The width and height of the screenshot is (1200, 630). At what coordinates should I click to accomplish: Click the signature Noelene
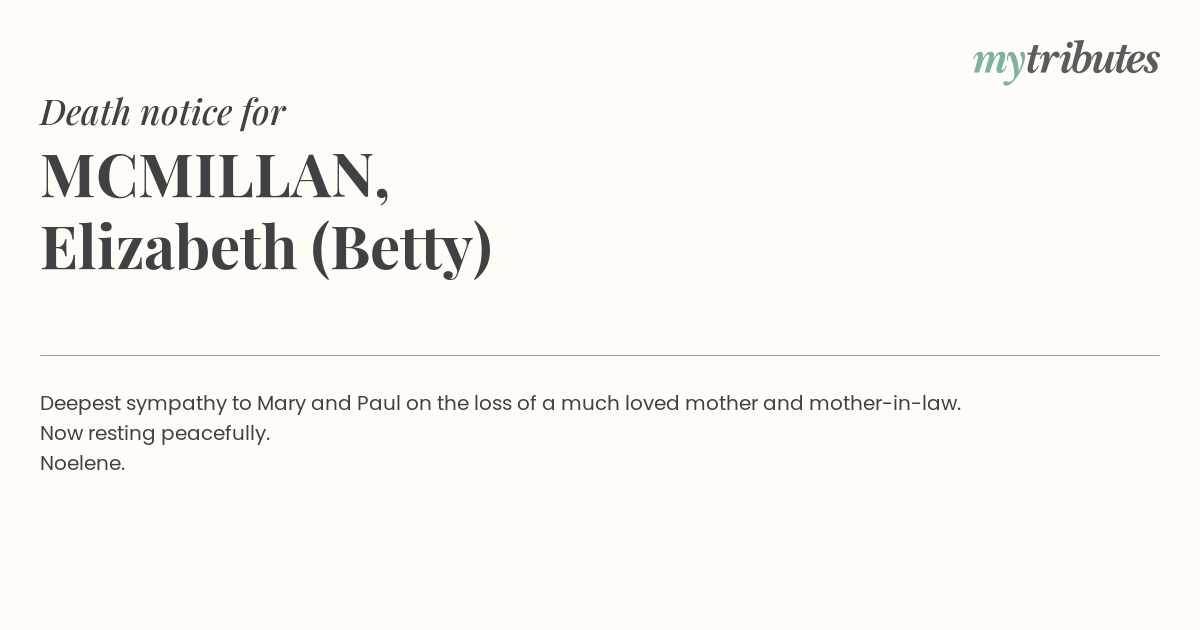click(82, 463)
